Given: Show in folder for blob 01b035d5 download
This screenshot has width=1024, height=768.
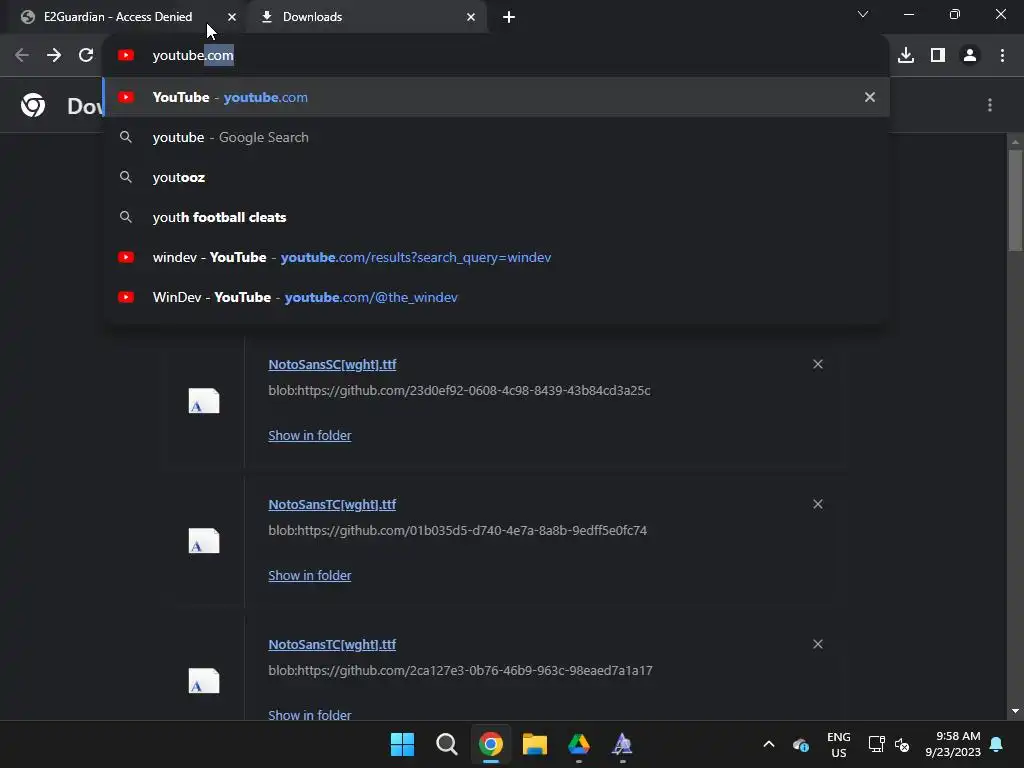Looking at the screenshot, I should pos(310,575).
